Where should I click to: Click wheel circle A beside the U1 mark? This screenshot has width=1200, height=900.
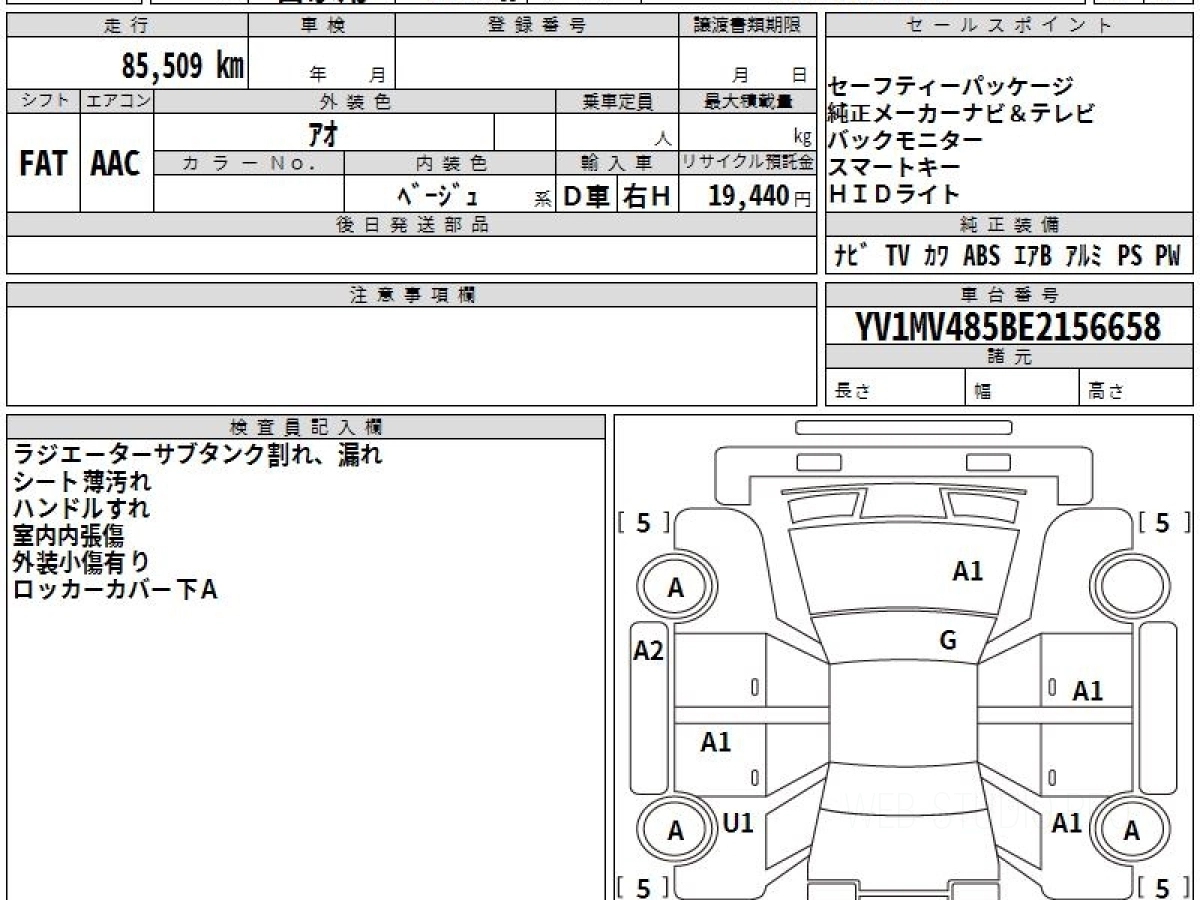pyautogui.click(x=676, y=831)
